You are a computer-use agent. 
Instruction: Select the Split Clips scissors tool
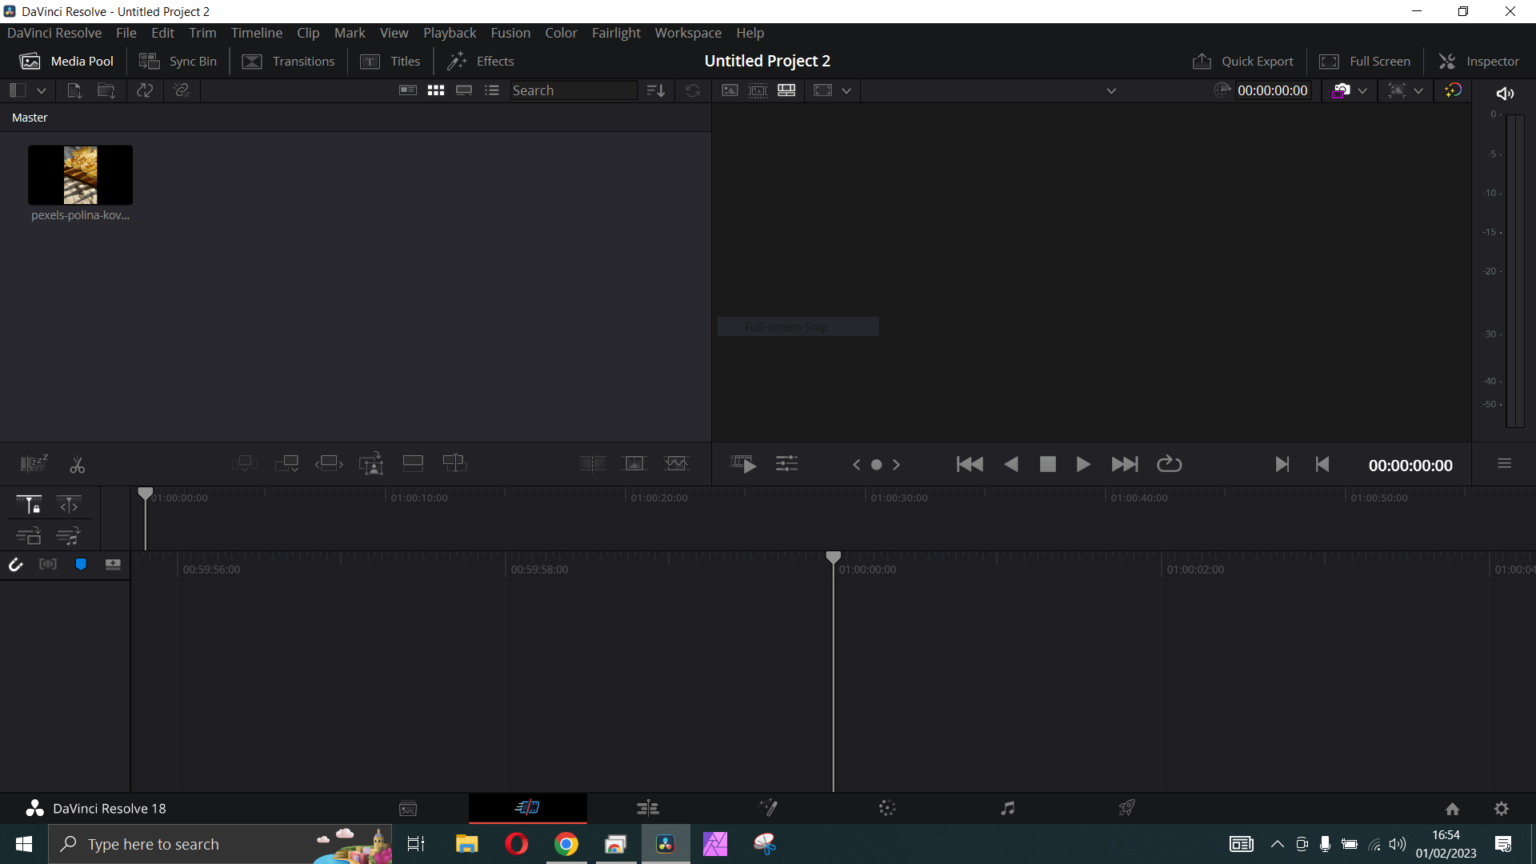pos(77,465)
